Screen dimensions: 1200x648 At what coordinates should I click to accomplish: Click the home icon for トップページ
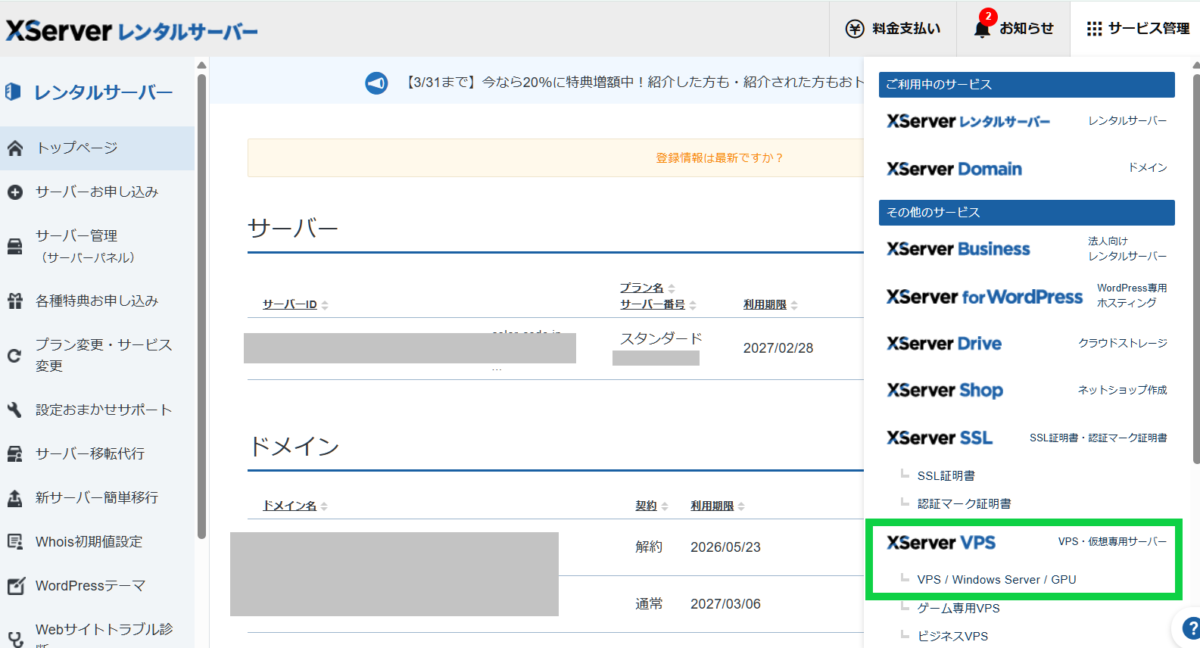15,148
